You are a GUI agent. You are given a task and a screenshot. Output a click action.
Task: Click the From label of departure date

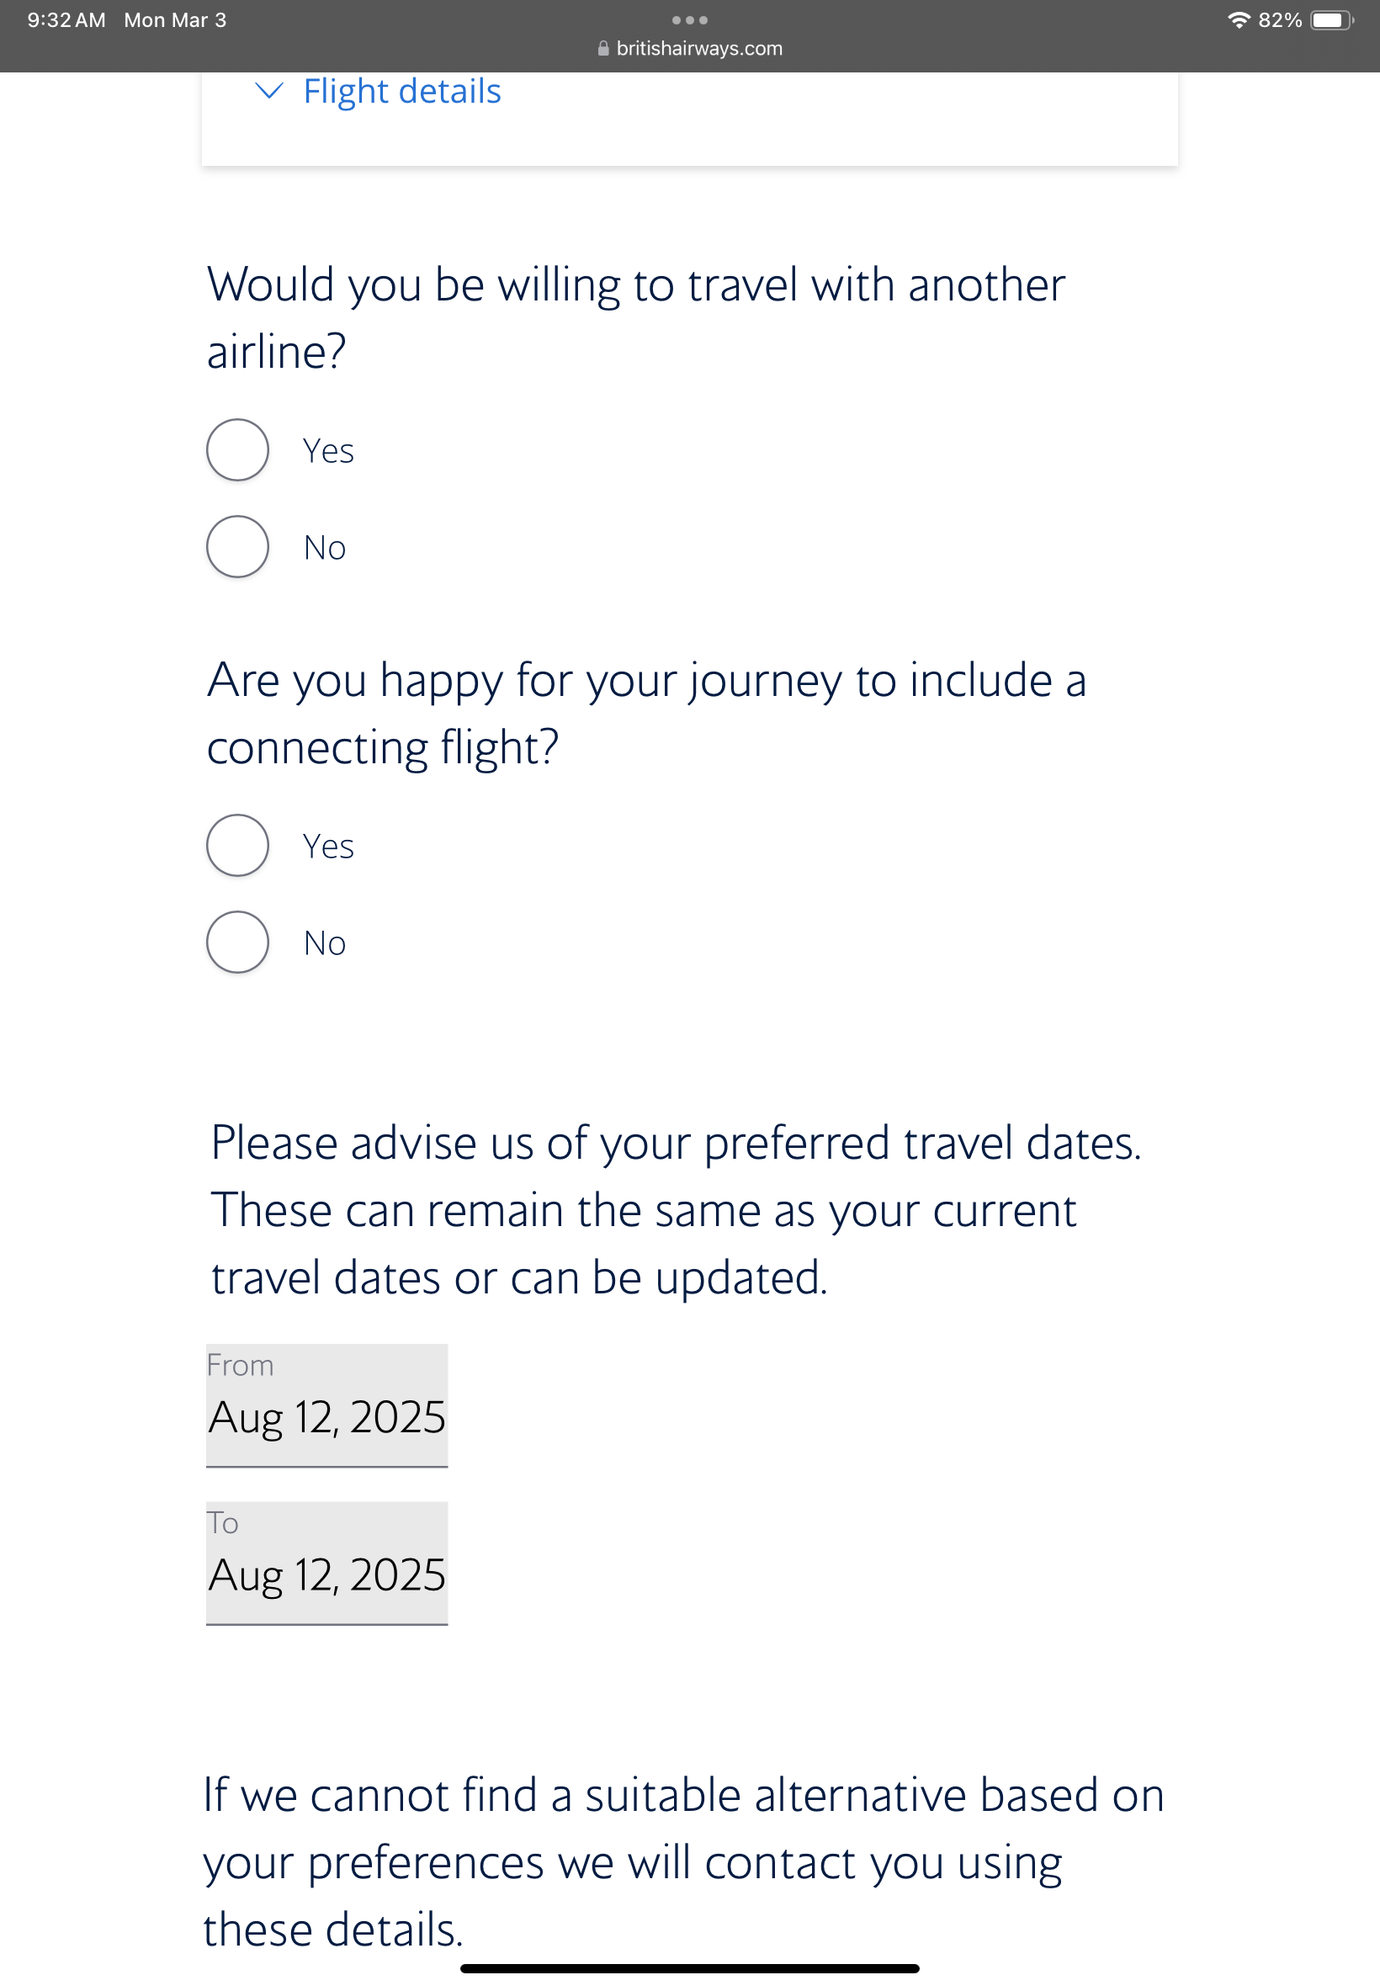click(240, 1365)
